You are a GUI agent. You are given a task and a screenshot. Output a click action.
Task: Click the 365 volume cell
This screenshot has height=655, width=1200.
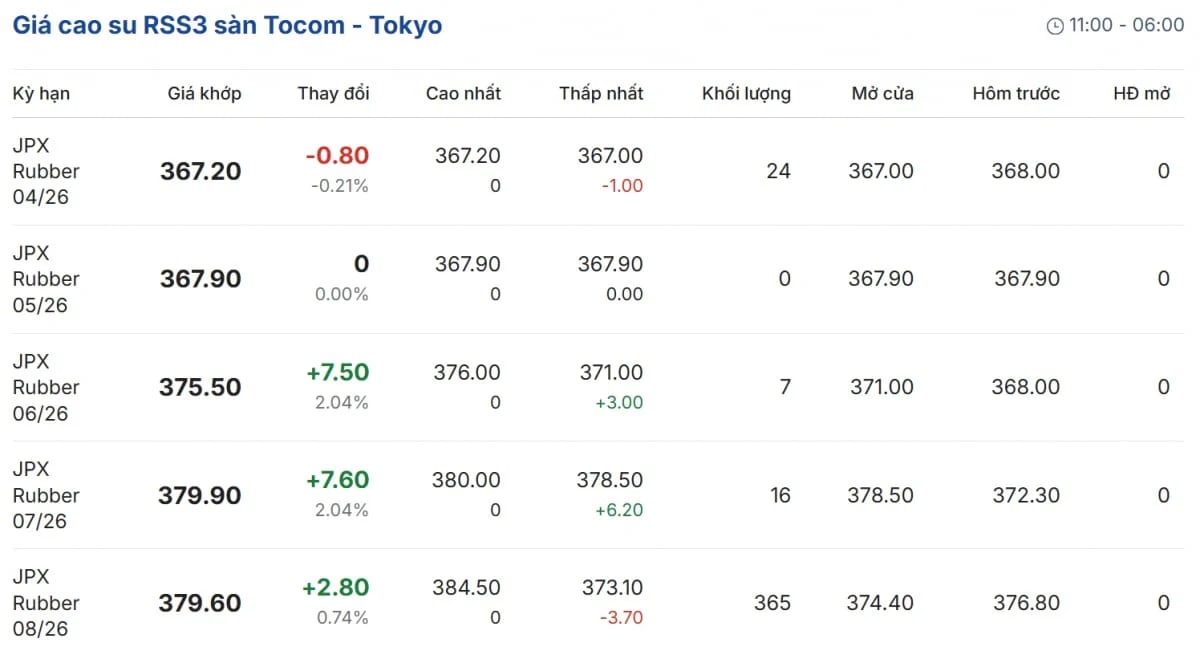click(x=772, y=603)
